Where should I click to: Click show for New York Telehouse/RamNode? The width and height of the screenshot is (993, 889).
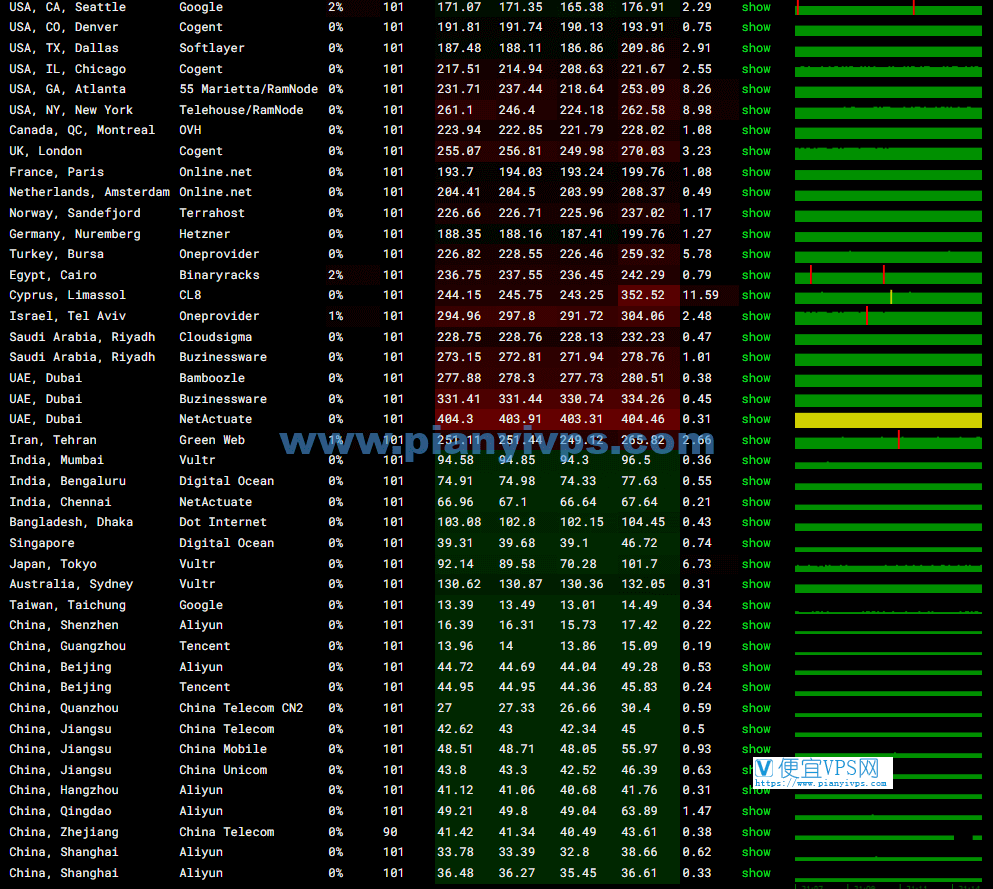[756, 110]
